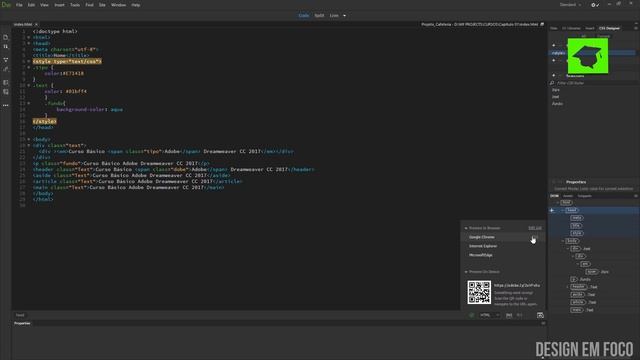Select the <style> source in CSS Designer

point(558,53)
